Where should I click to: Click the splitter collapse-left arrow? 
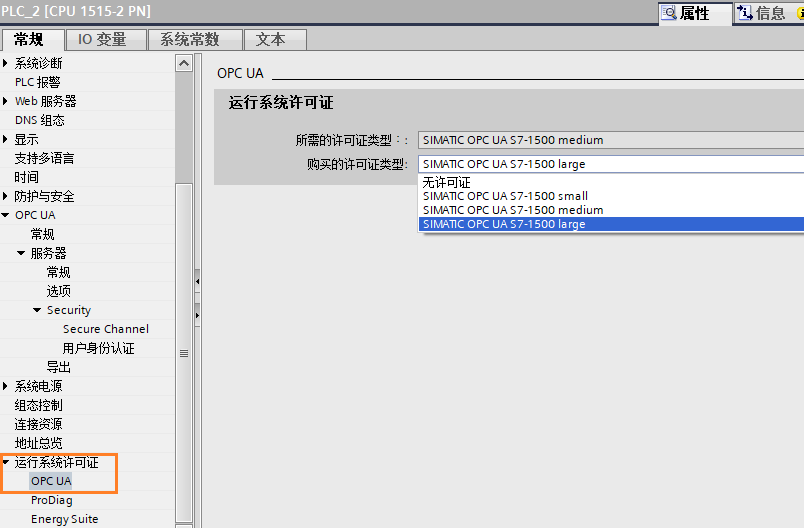click(197, 281)
